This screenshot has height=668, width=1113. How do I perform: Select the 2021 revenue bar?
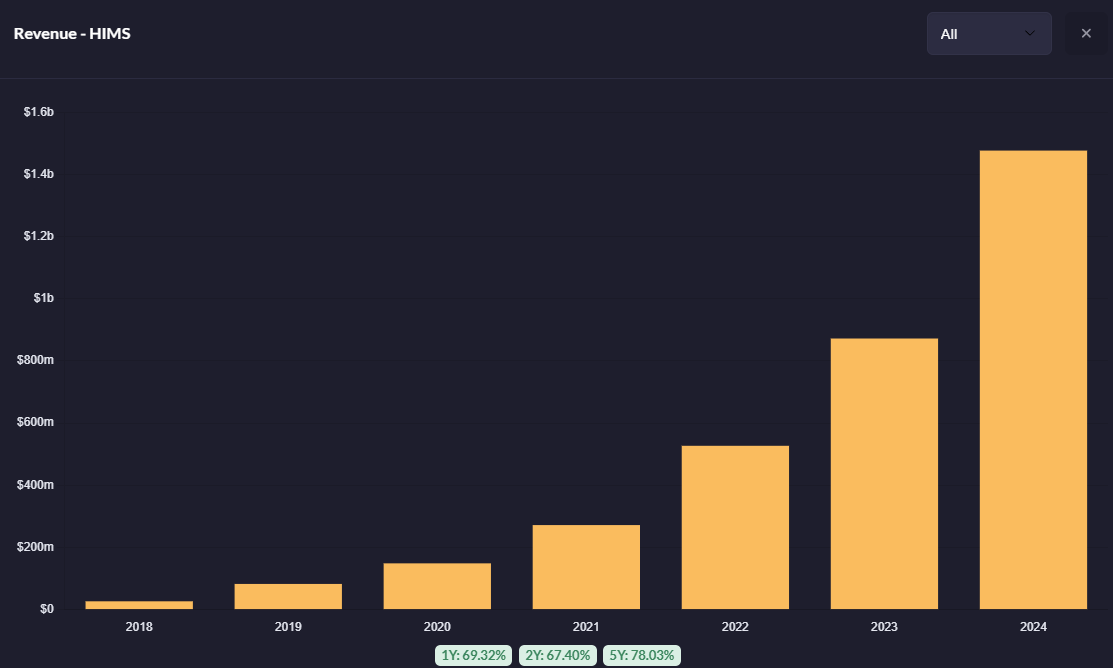tap(586, 567)
